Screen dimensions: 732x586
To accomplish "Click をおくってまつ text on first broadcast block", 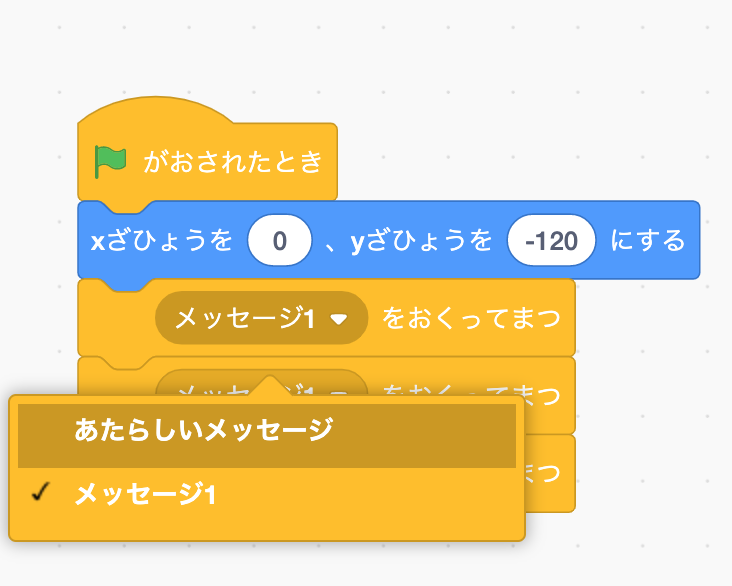I will [x=471, y=318].
